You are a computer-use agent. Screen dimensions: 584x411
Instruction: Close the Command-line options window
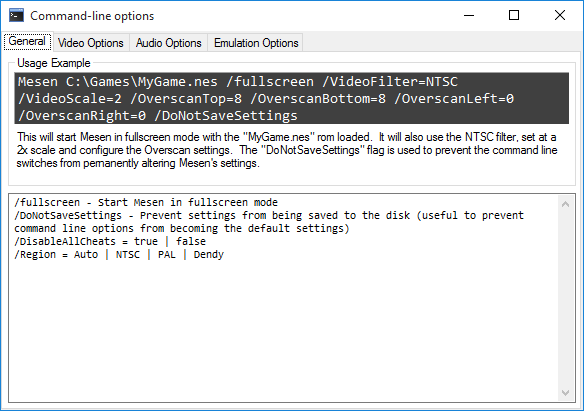[560, 16]
